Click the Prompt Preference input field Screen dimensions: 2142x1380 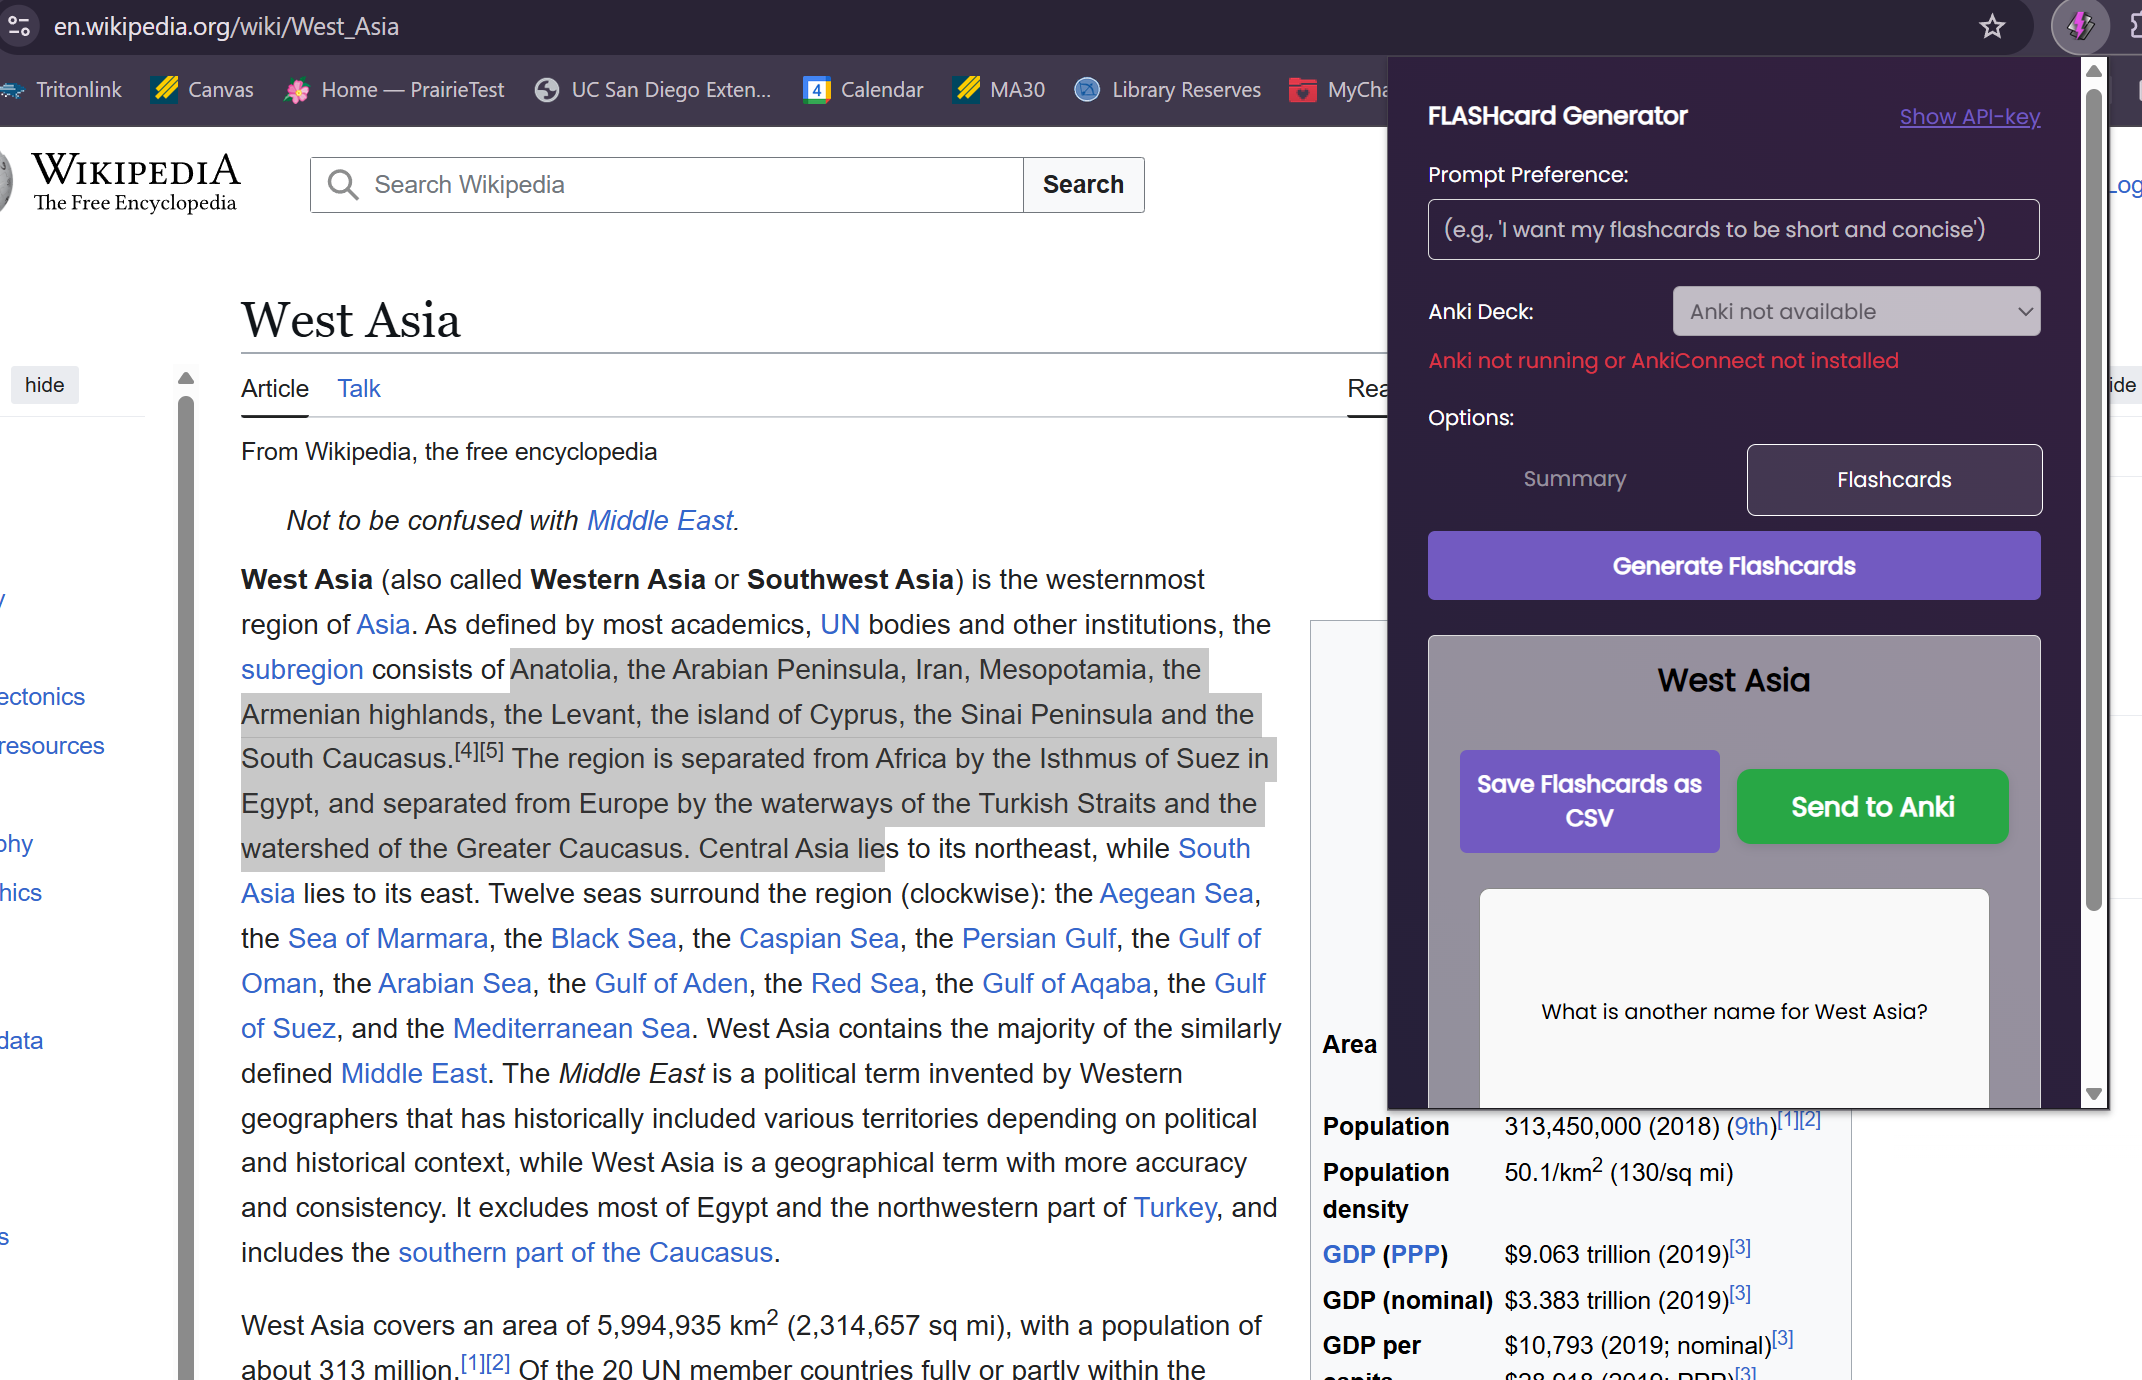coord(1733,230)
